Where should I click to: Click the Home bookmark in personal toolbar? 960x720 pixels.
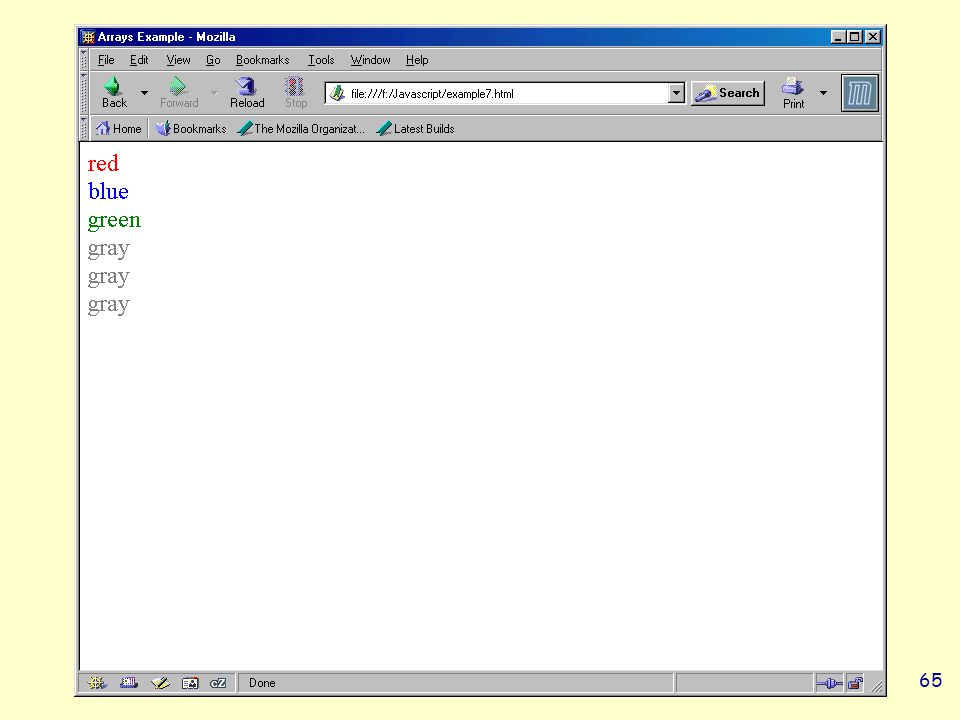pyautogui.click(x=119, y=129)
